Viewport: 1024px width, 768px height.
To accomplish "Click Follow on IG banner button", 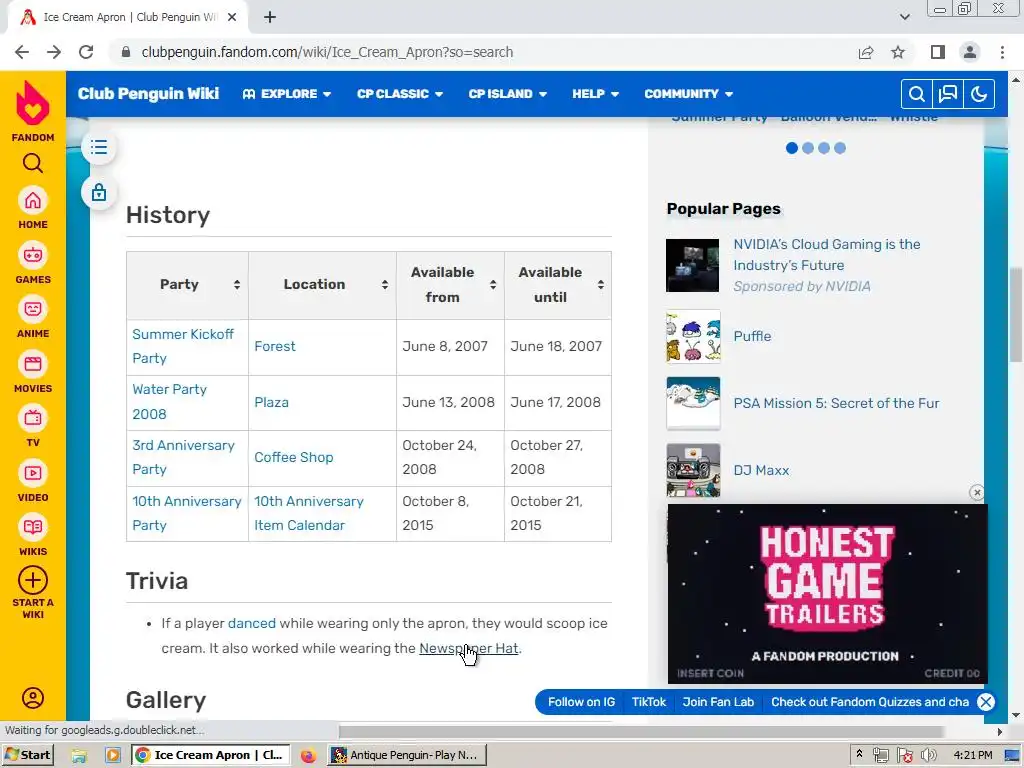I will [x=581, y=702].
